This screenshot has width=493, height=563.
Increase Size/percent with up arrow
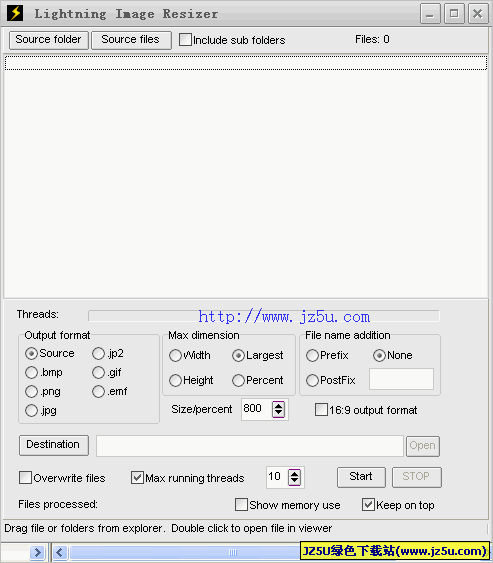[279, 405]
